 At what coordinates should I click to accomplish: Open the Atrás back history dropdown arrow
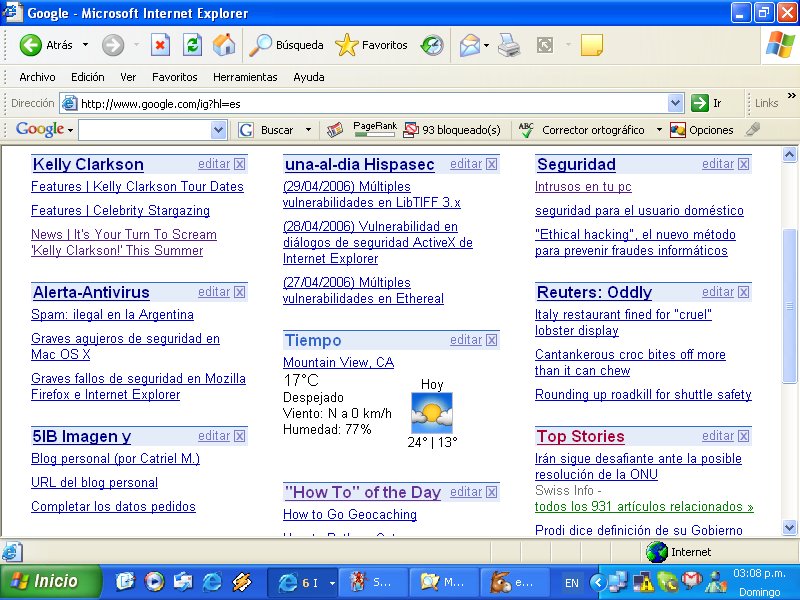pos(85,45)
